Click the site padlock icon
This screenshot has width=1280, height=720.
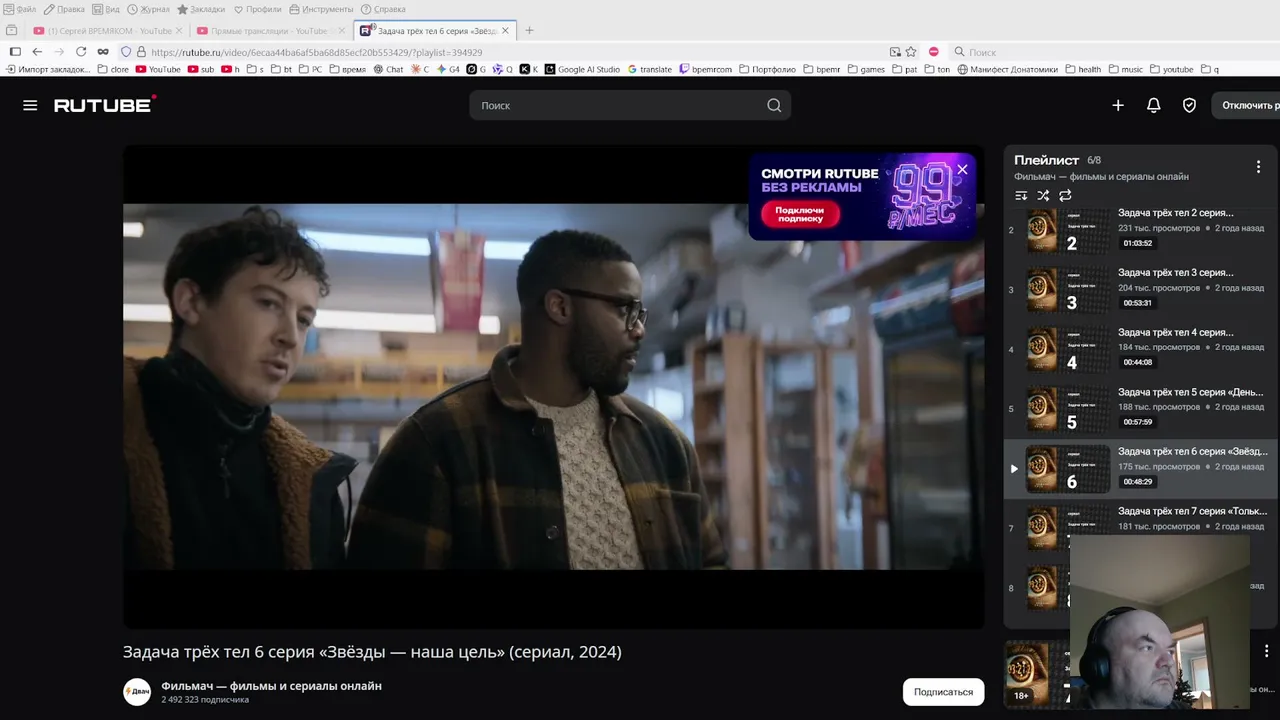pos(141,52)
